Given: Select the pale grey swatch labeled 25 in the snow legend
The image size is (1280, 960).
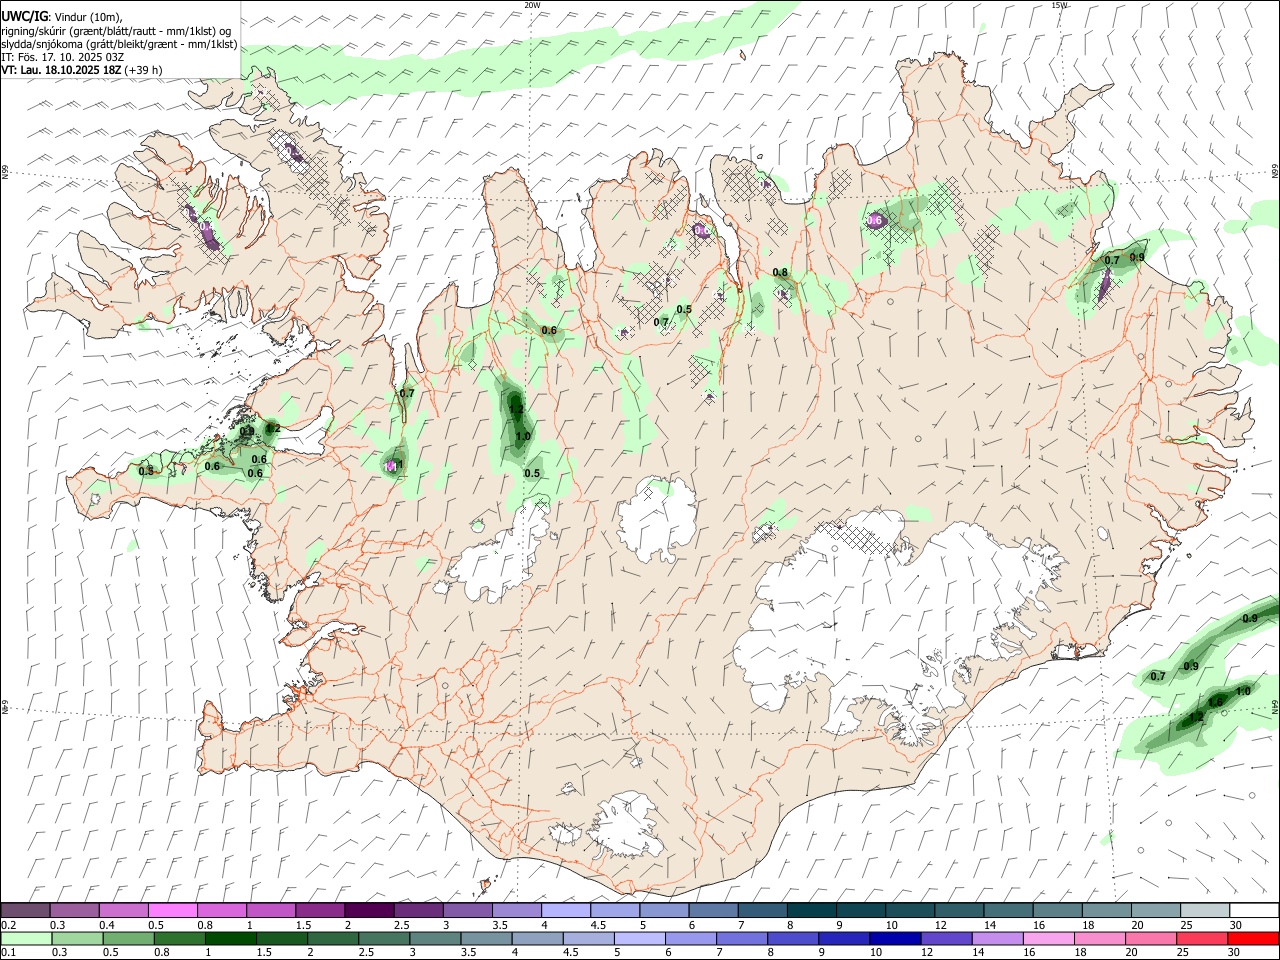Looking at the screenshot, I should tap(1204, 910).
